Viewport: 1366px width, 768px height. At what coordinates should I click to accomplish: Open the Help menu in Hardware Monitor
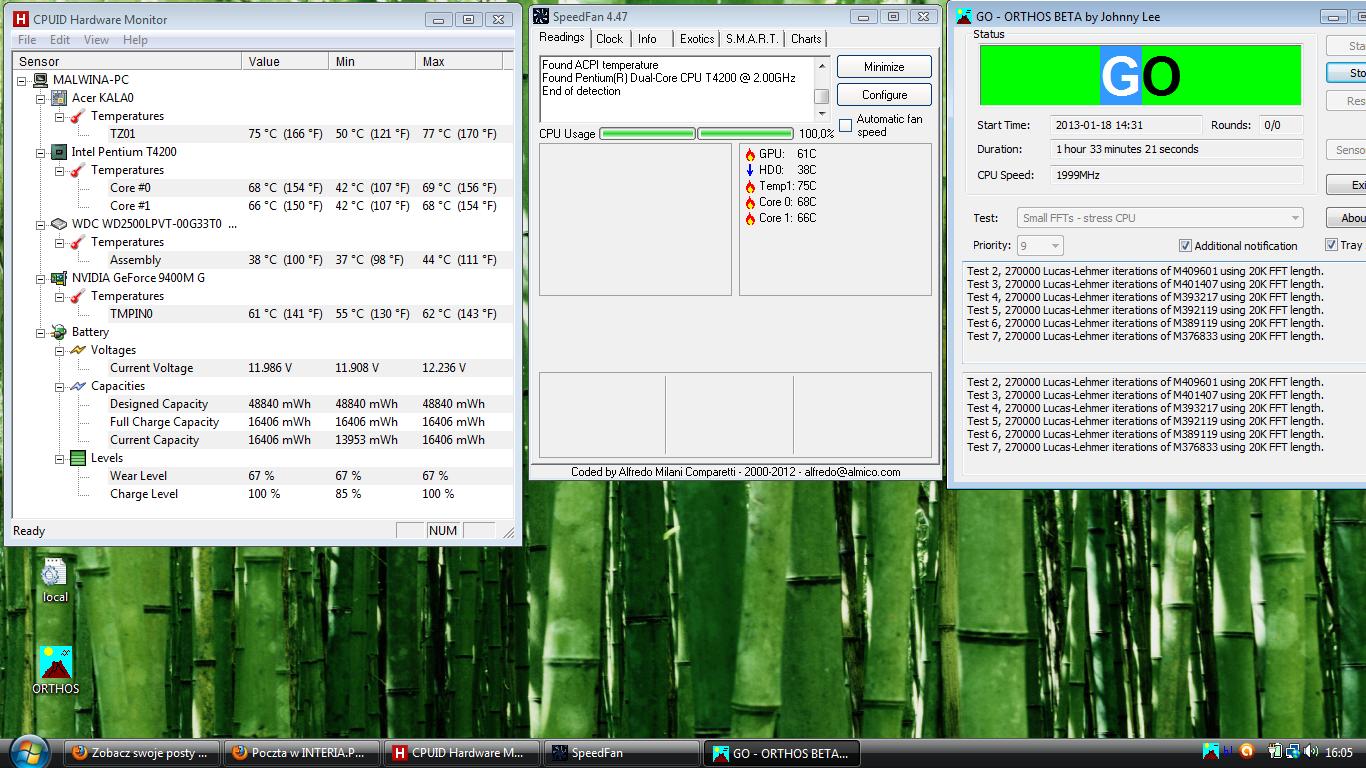coord(135,40)
